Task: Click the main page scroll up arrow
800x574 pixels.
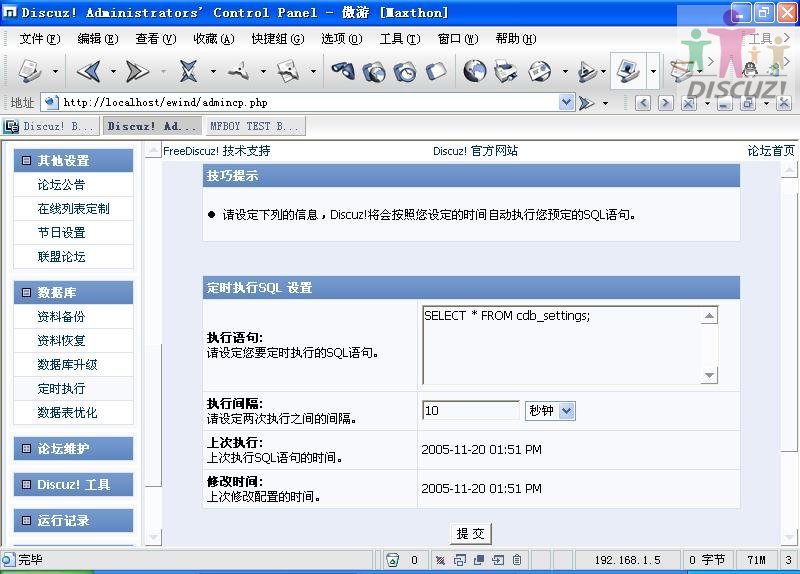Action: (x=789, y=169)
